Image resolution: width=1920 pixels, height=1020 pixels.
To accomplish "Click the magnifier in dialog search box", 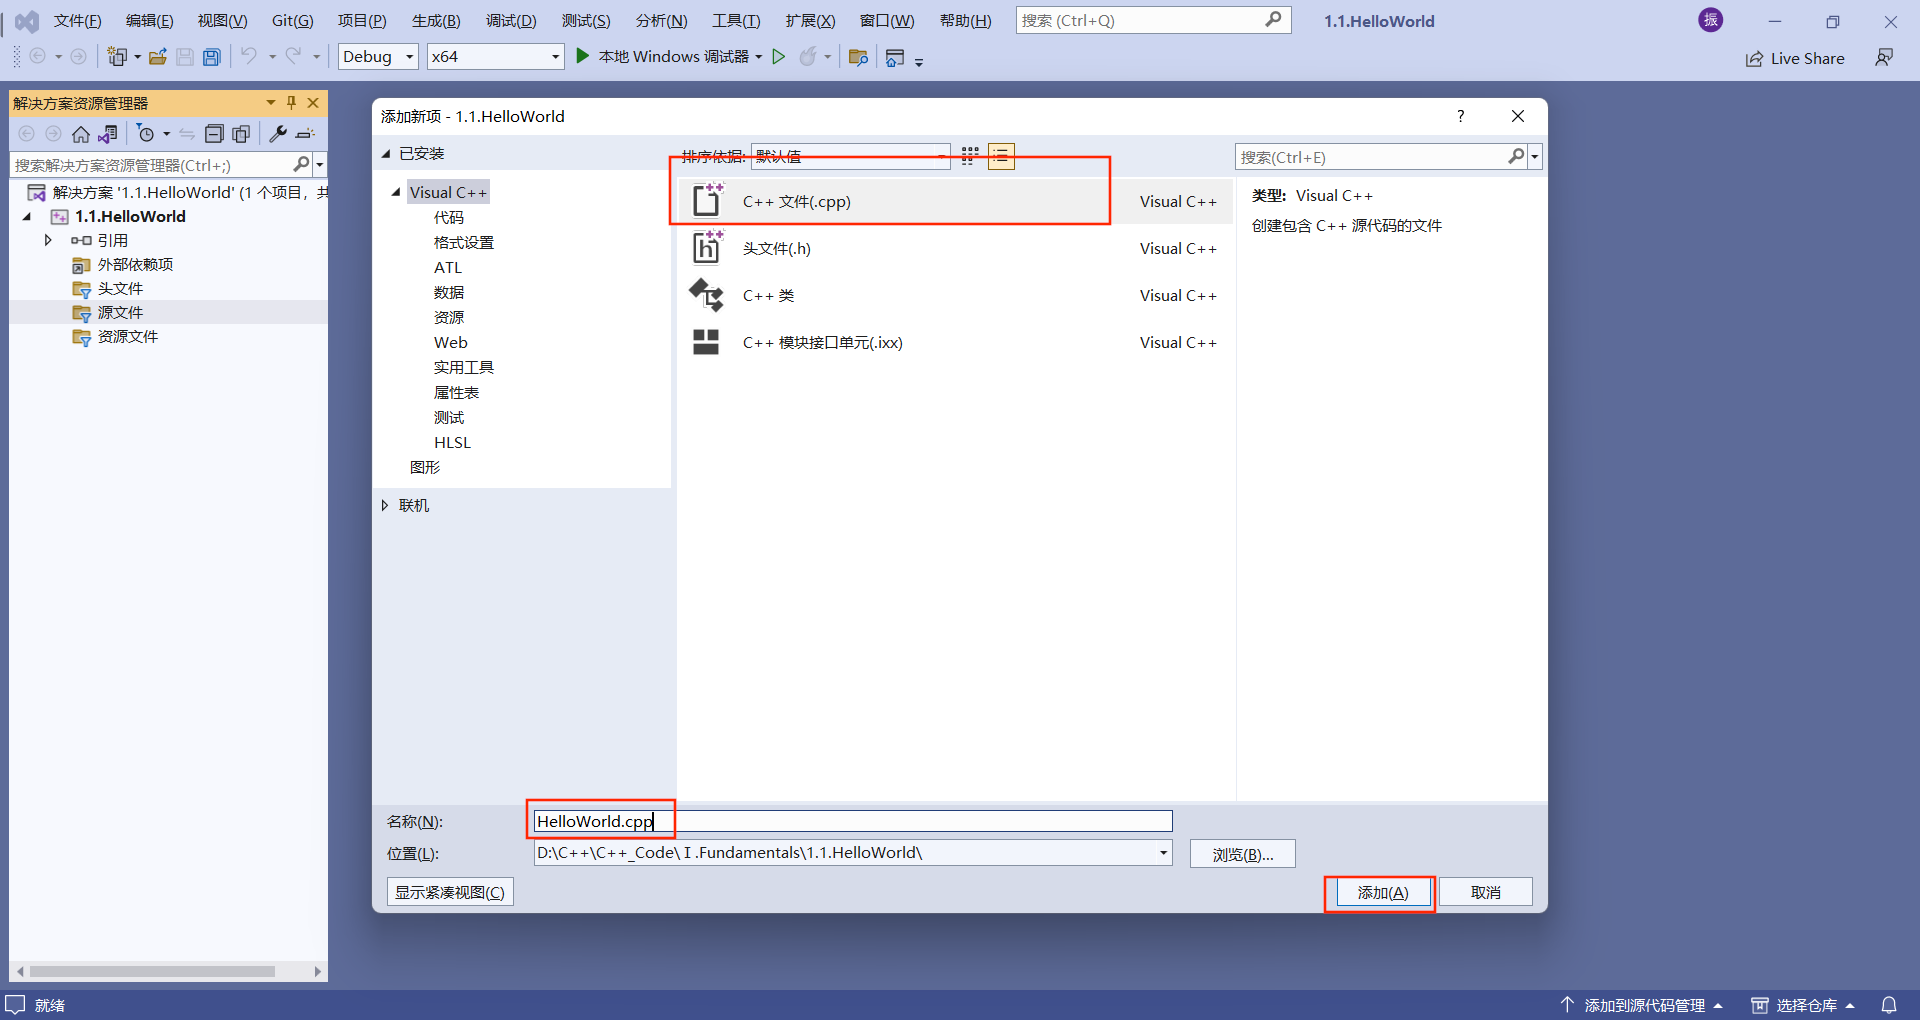I will click(1516, 157).
